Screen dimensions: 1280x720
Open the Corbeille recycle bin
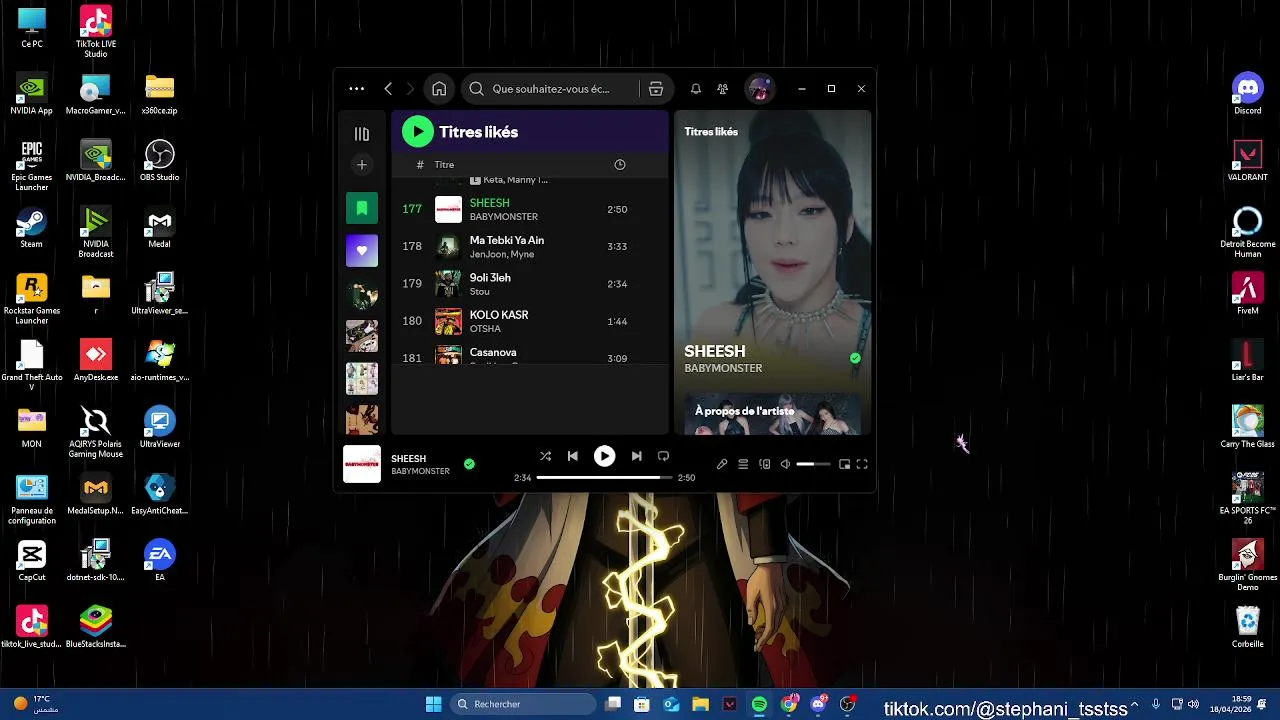(x=1248, y=628)
